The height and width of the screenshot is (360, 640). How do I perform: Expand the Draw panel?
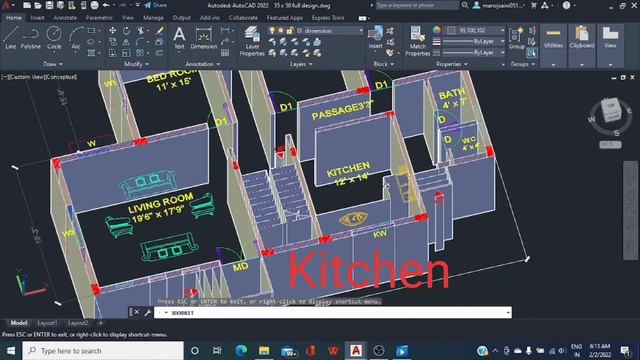tap(53, 64)
